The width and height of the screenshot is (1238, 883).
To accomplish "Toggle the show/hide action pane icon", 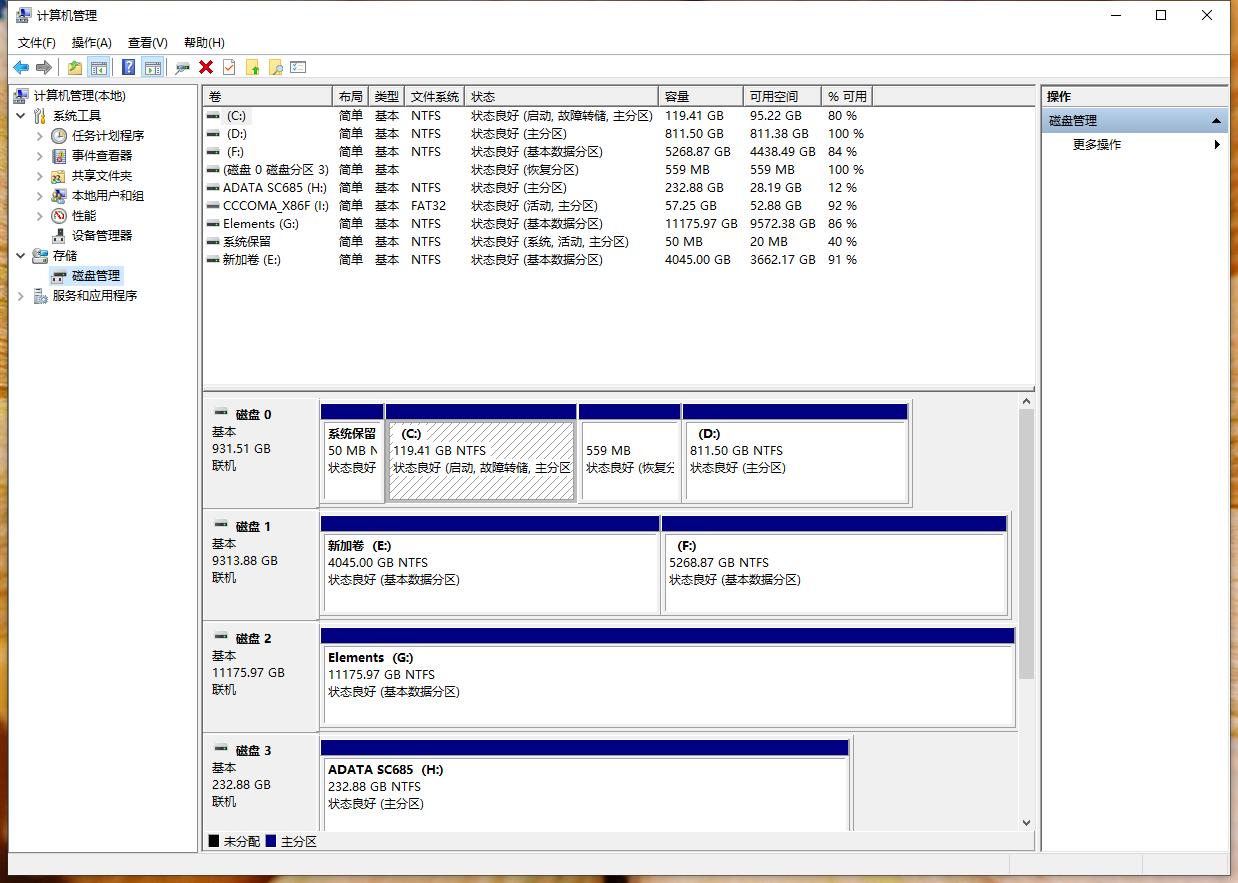I will [152, 67].
